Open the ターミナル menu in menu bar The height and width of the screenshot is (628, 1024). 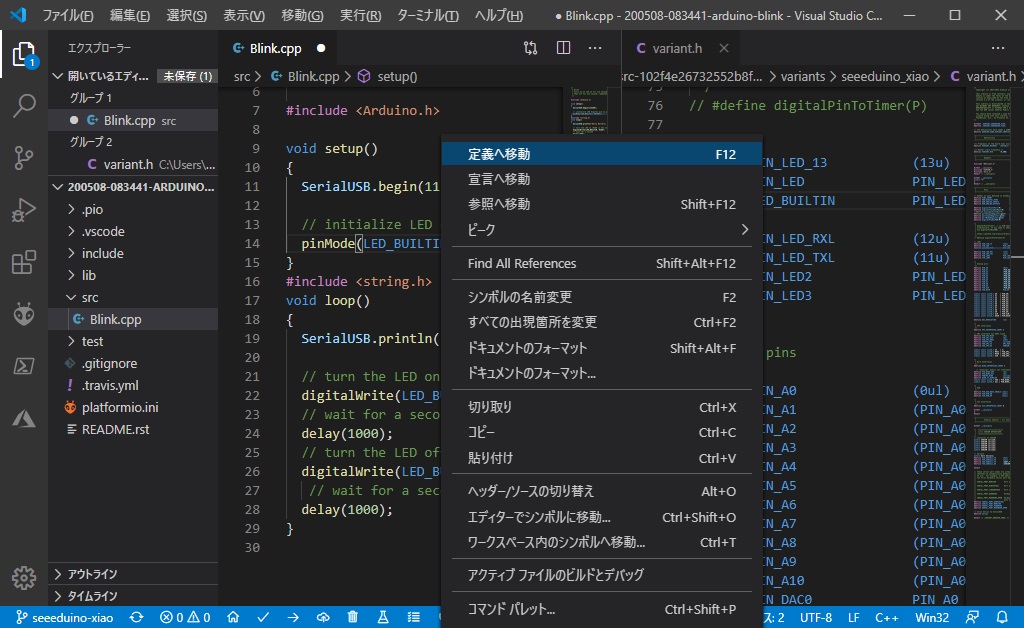tap(428, 15)
